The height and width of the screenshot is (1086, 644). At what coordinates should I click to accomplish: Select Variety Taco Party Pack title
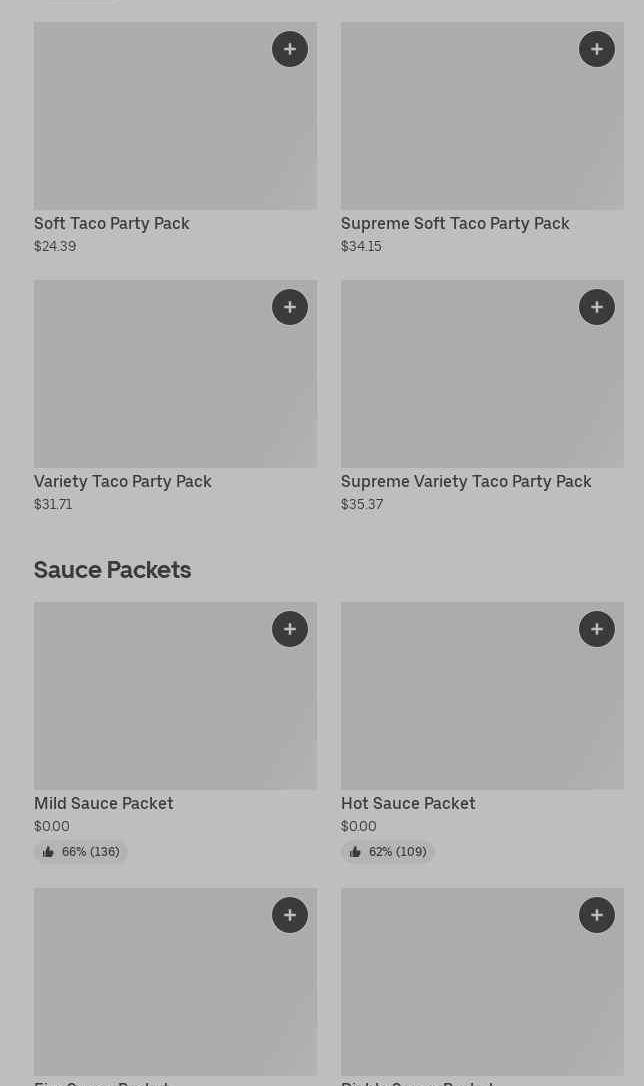tap(123, 481)
